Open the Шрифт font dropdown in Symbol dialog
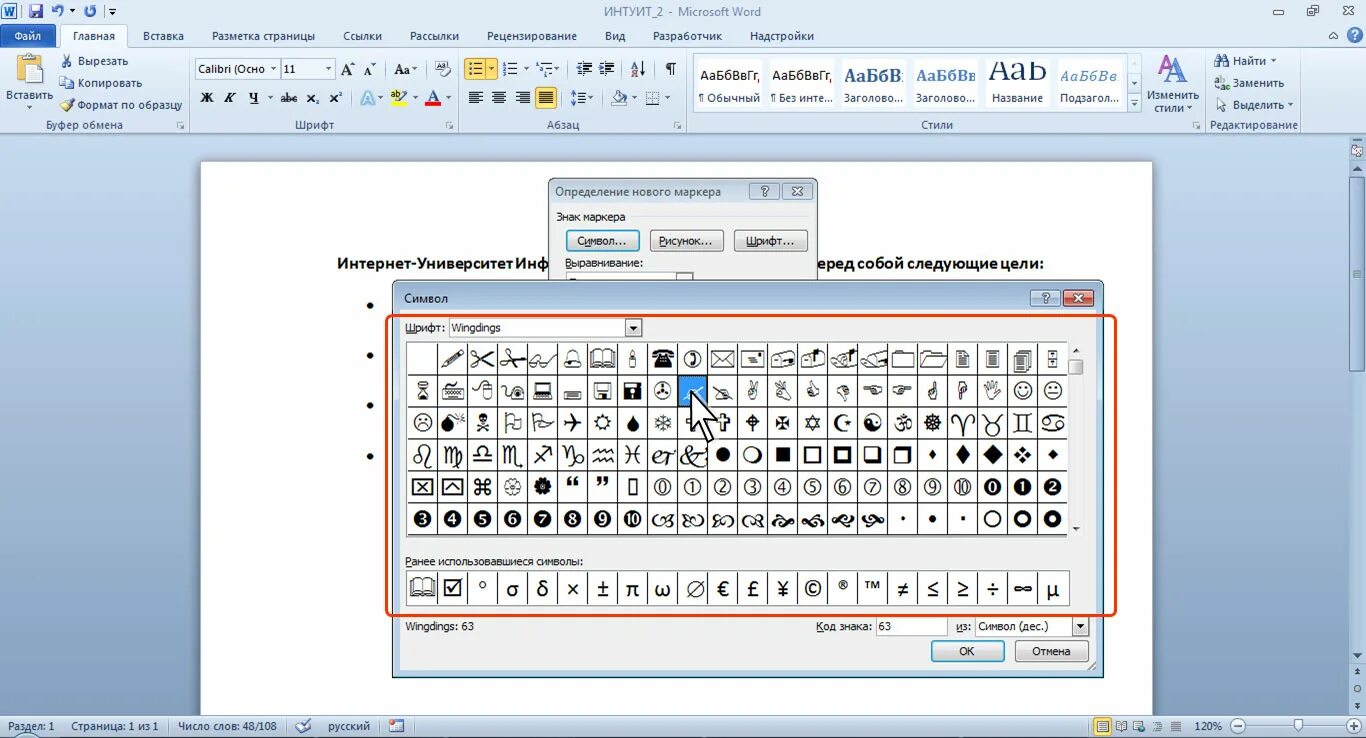Viewport: 1366px width, 738px height. pos(633,328)
